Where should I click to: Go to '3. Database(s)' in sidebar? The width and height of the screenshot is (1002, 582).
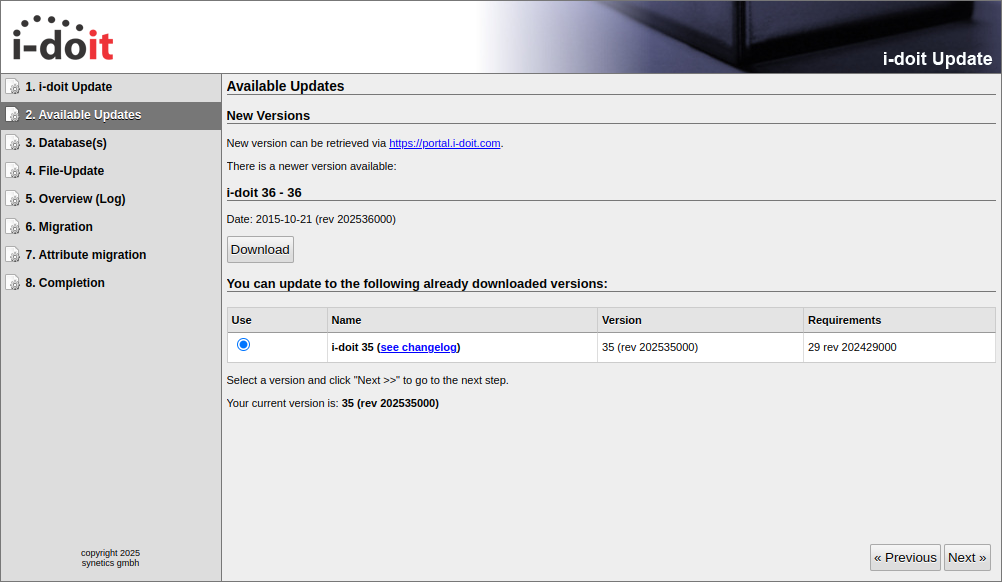(66, 143)
